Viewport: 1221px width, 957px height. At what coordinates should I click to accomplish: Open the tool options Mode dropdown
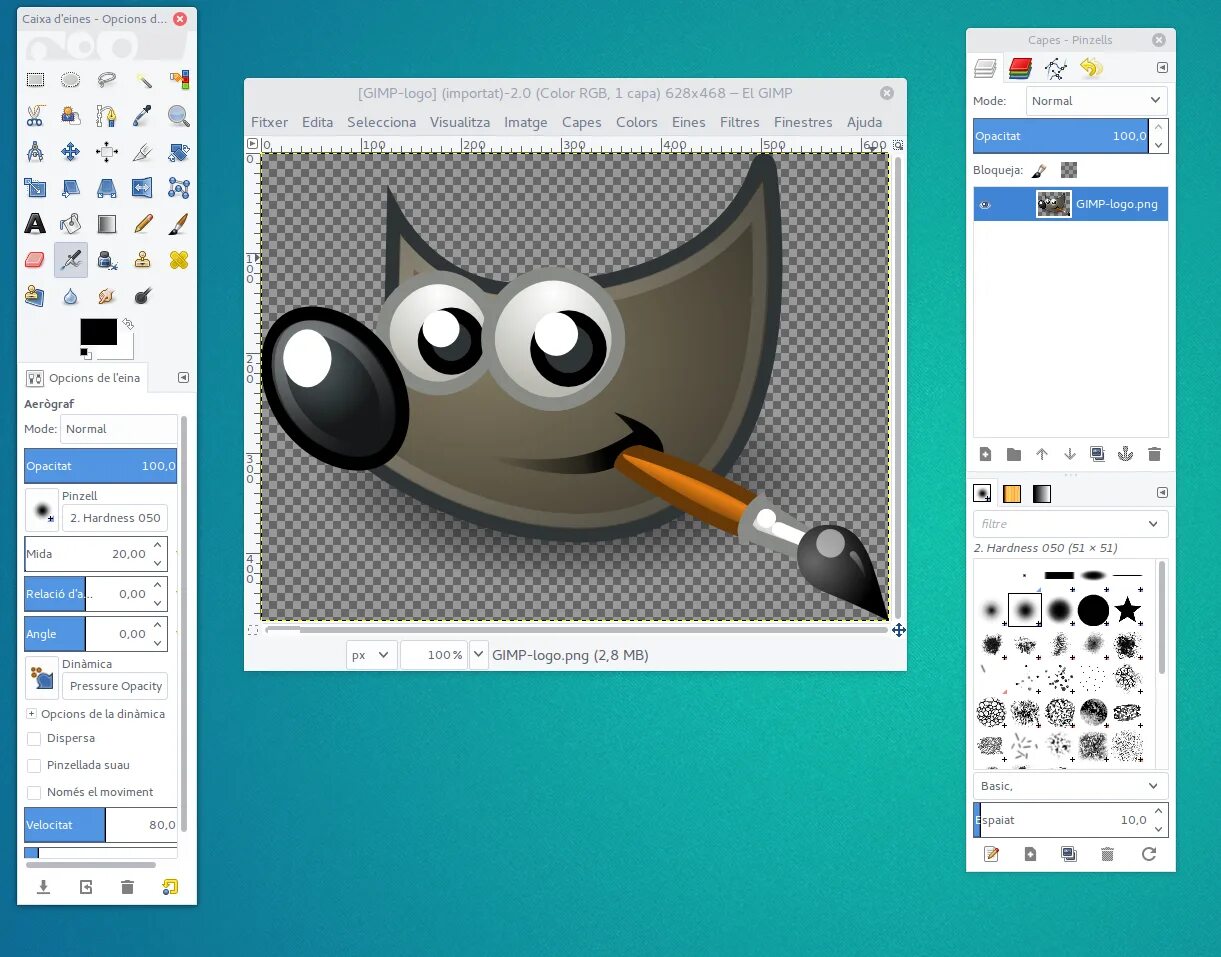(119, 429)
